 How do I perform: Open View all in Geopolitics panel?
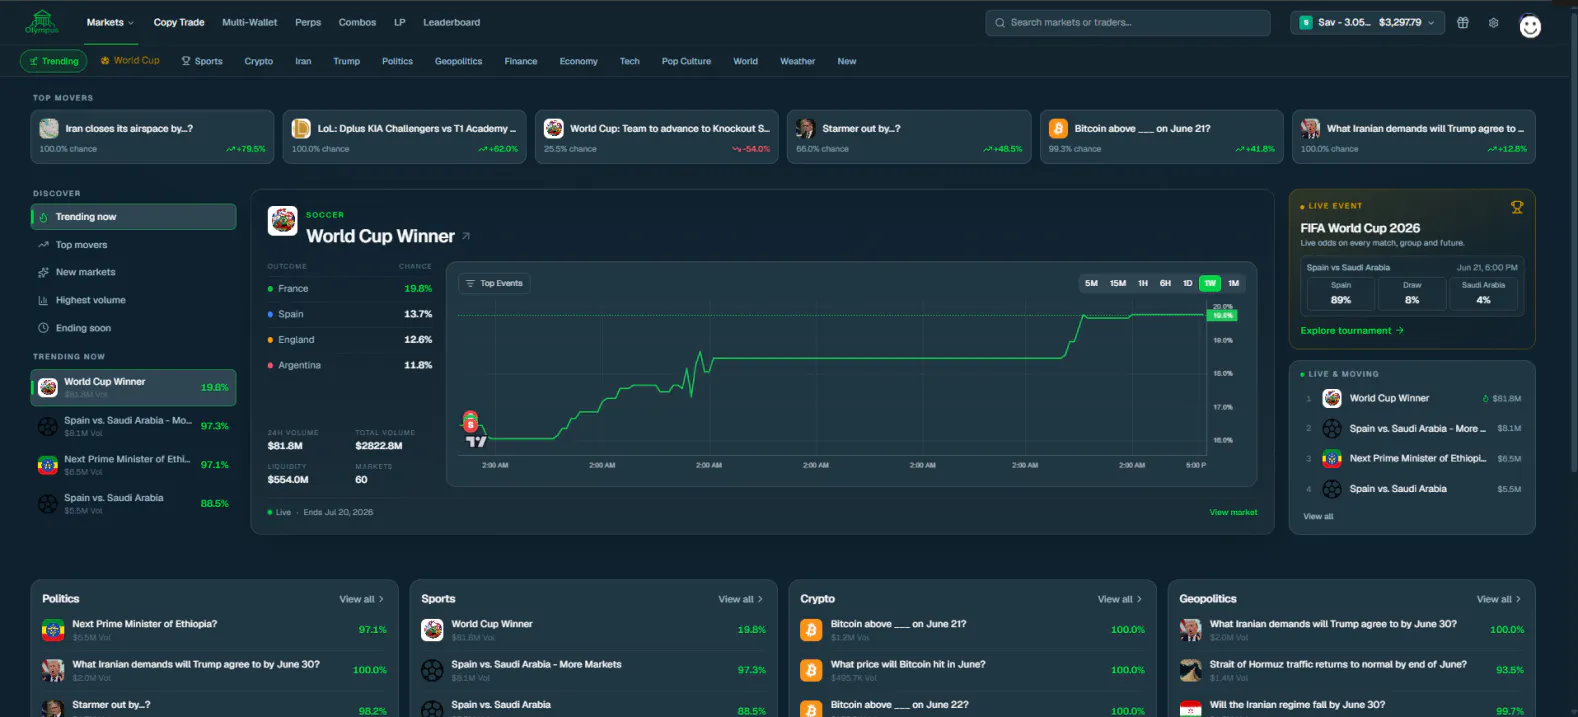click(1498, 600)
